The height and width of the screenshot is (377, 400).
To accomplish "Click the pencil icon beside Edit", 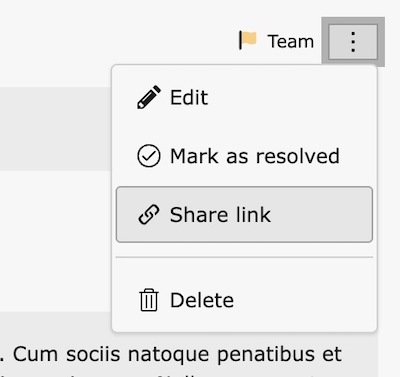I will coord(149,97).
